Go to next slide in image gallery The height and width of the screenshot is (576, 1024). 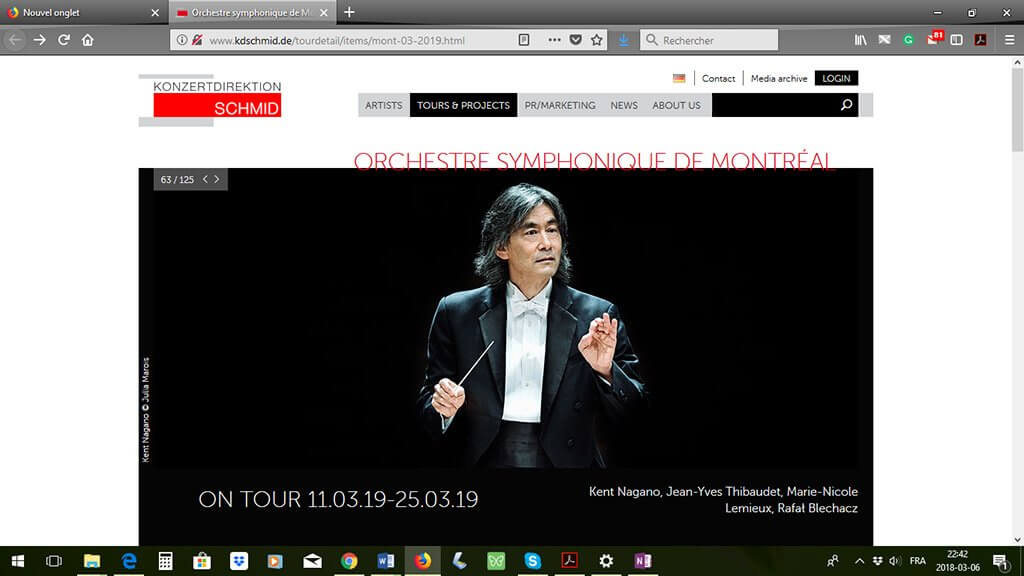pyautogui.click(x=217, y=179)
